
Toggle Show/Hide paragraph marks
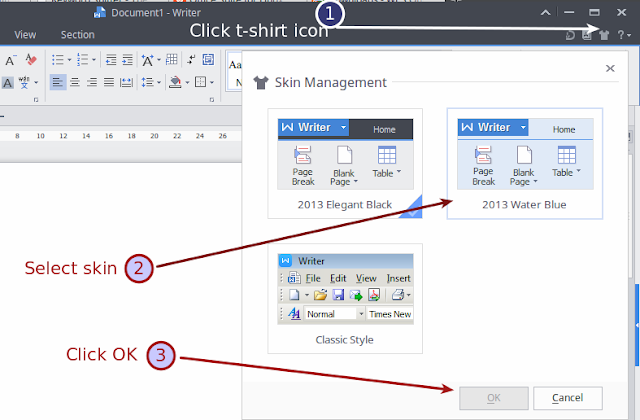(x=191, y=60)
